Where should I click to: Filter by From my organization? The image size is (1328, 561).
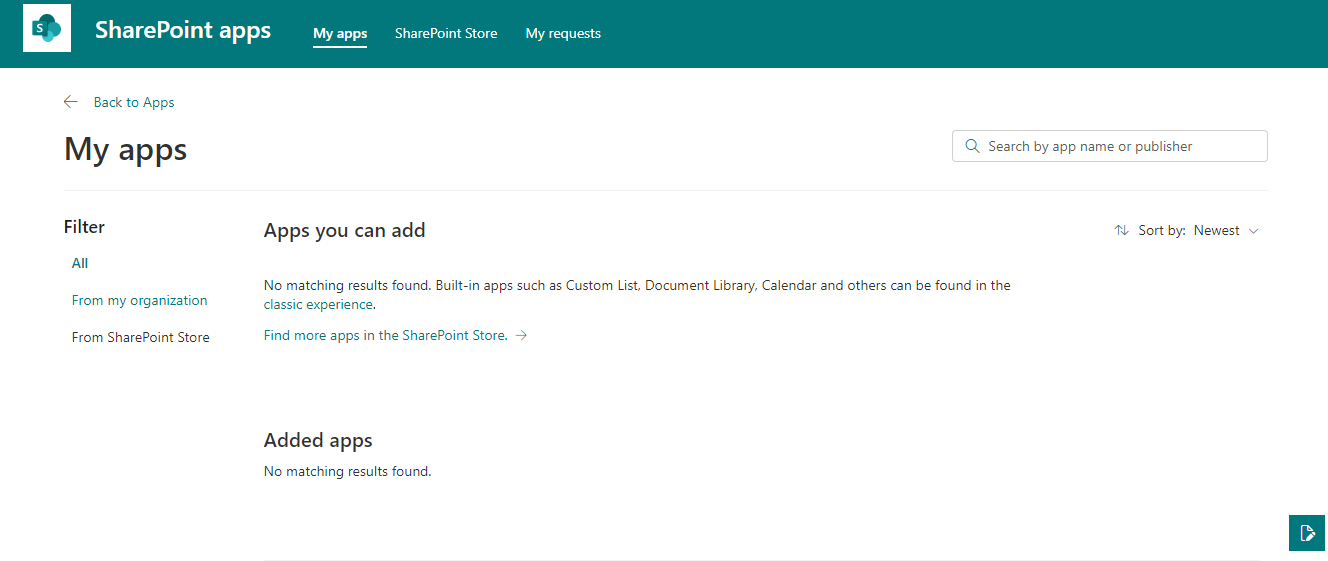pos(140,300)
